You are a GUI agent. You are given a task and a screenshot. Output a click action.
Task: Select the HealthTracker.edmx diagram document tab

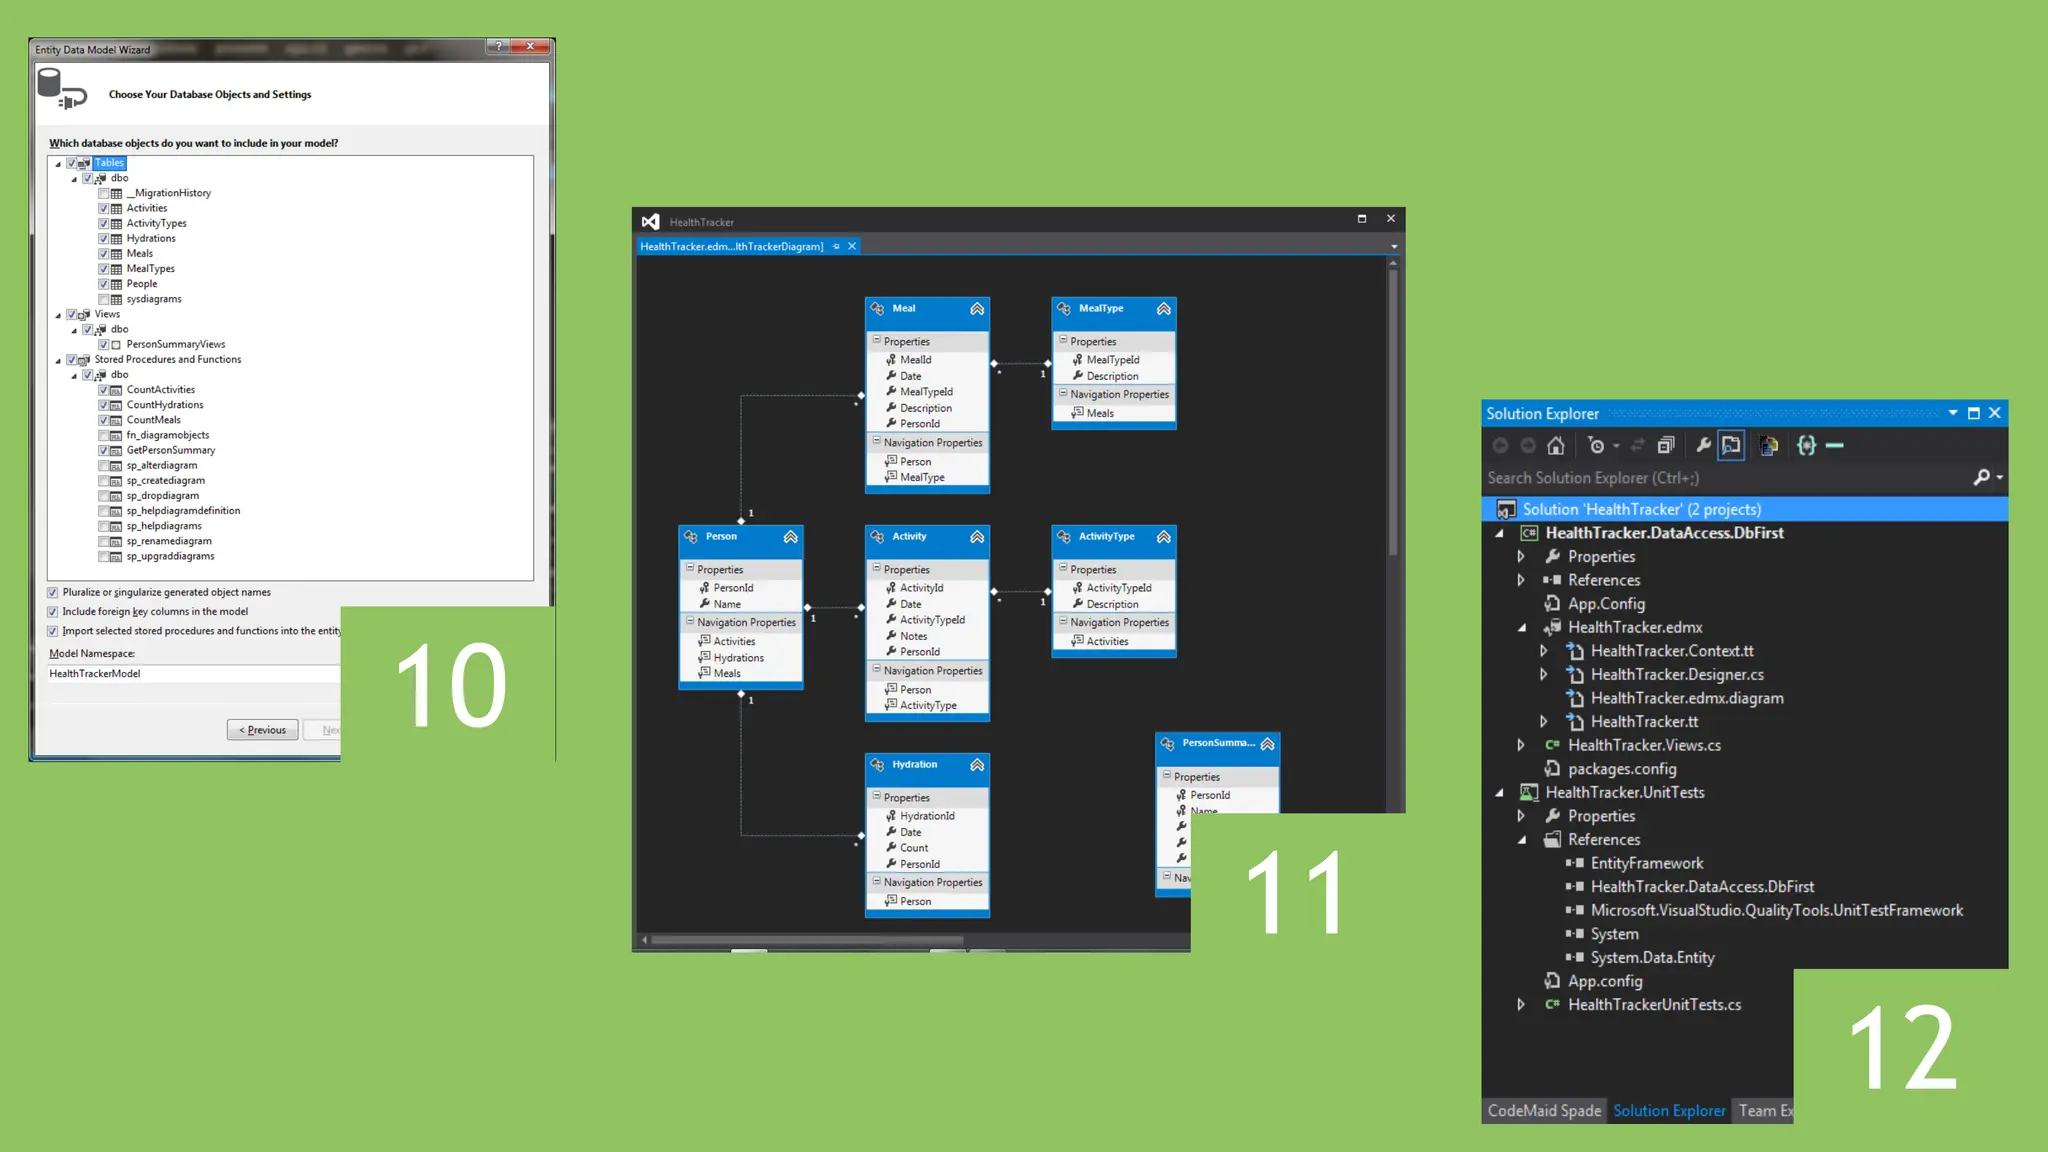point(732,247)
